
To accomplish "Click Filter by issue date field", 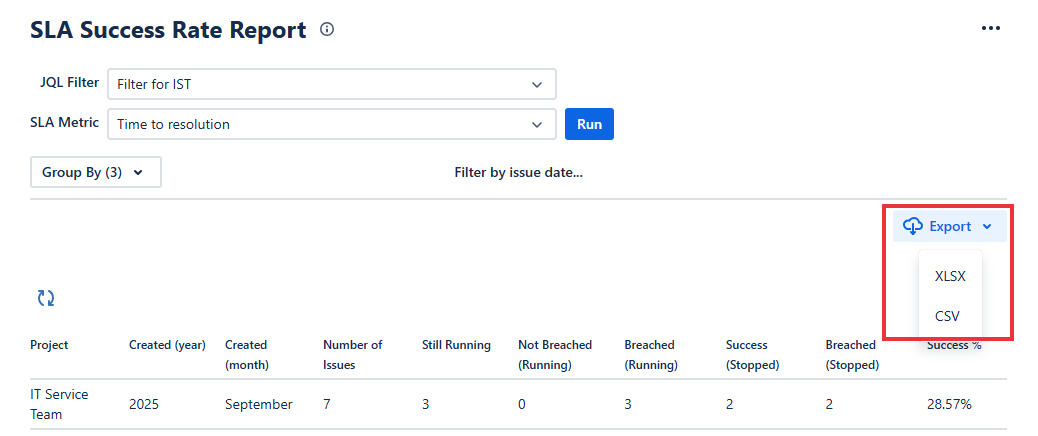I will [518, 172].
